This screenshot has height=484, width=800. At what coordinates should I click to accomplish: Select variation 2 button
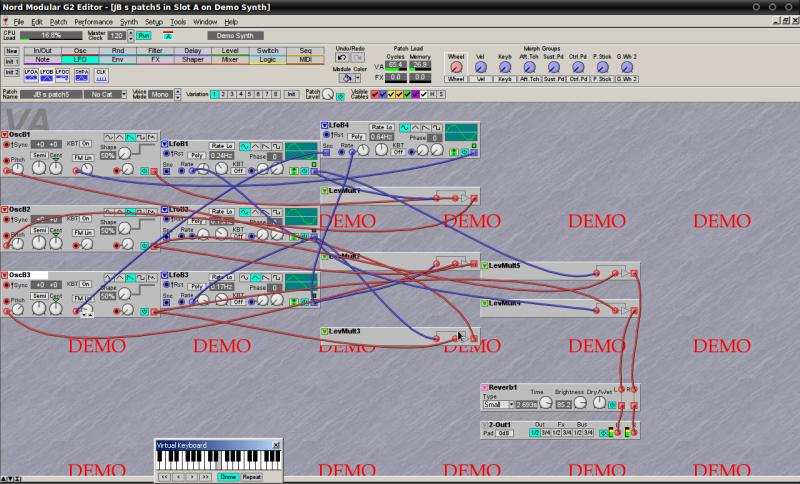(223, 94)
